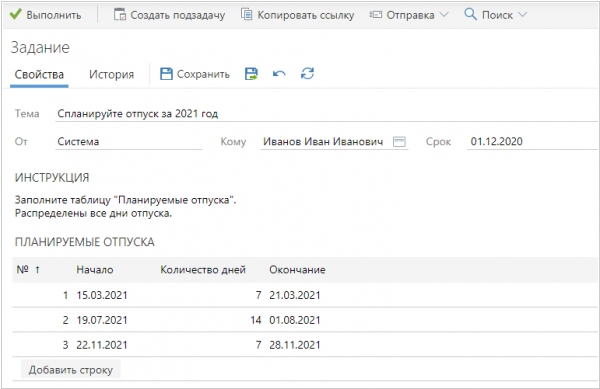Click the Копировать ссылку label
The width and height of the screenshot is (600, 389).
tap(306, 15)
